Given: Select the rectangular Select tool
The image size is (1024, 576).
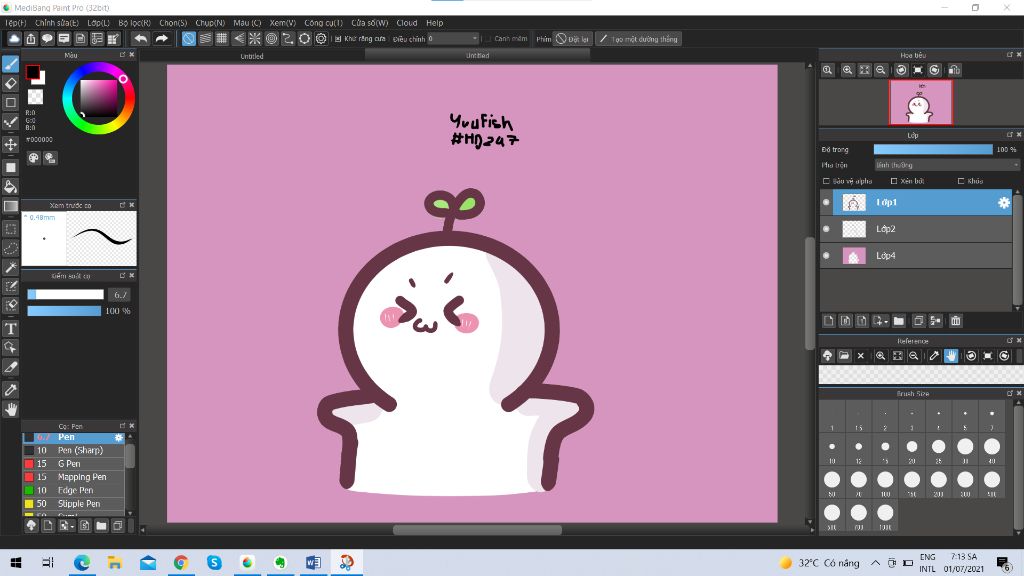Looking at the screenshot, I should coord(10,229).
